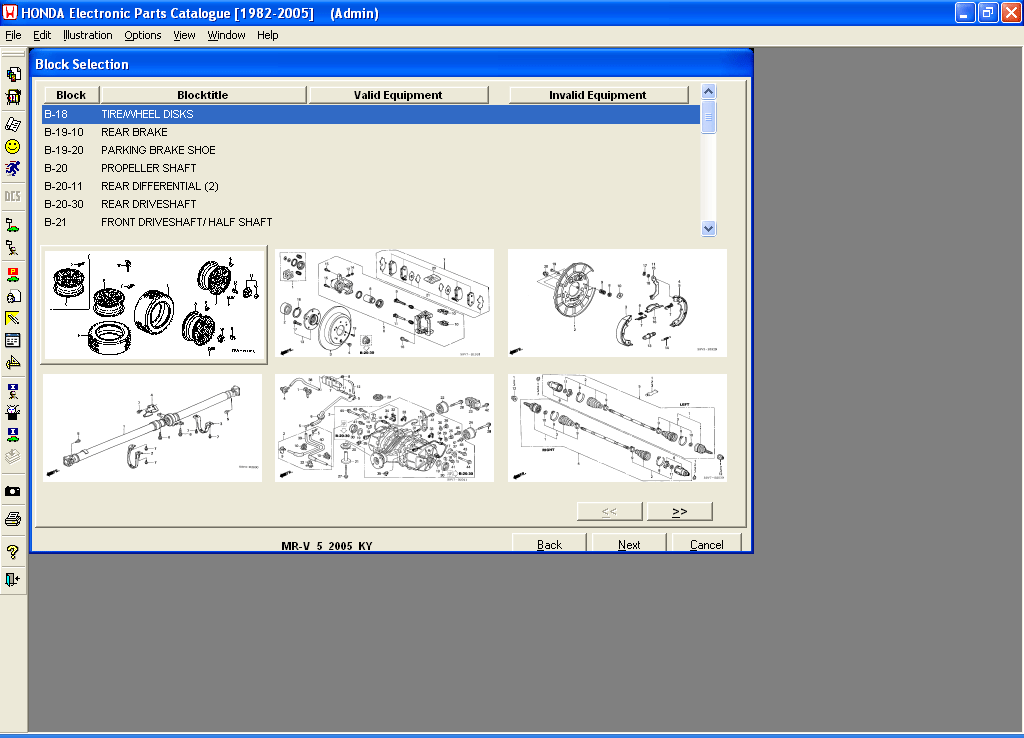The height and width of the screenshot is (738, 1024).
Task: Select the B-20-11 REAR DIFFERENTIAL (2) row
Action: 371,186
